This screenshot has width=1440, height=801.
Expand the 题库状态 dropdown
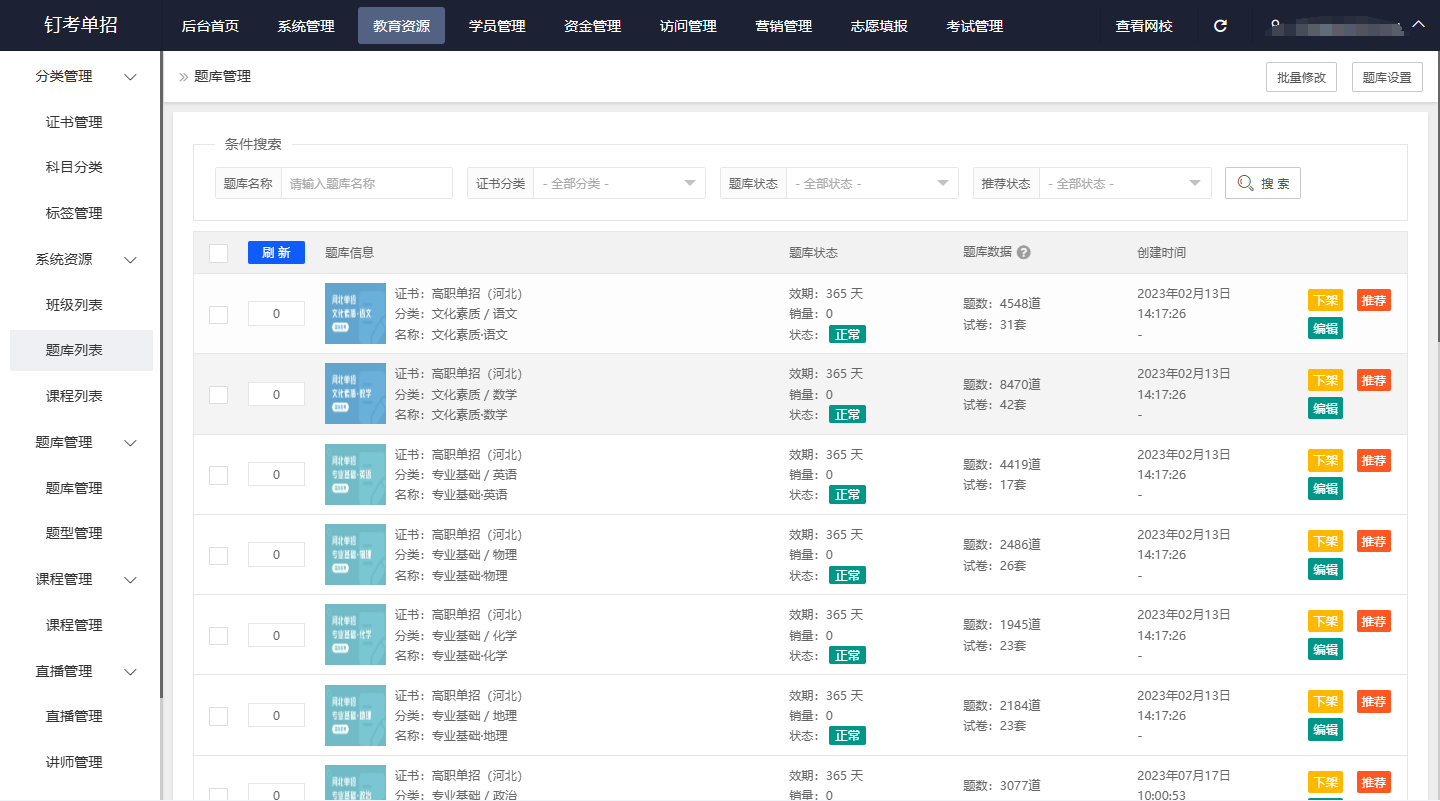click(x=871, y=184)
